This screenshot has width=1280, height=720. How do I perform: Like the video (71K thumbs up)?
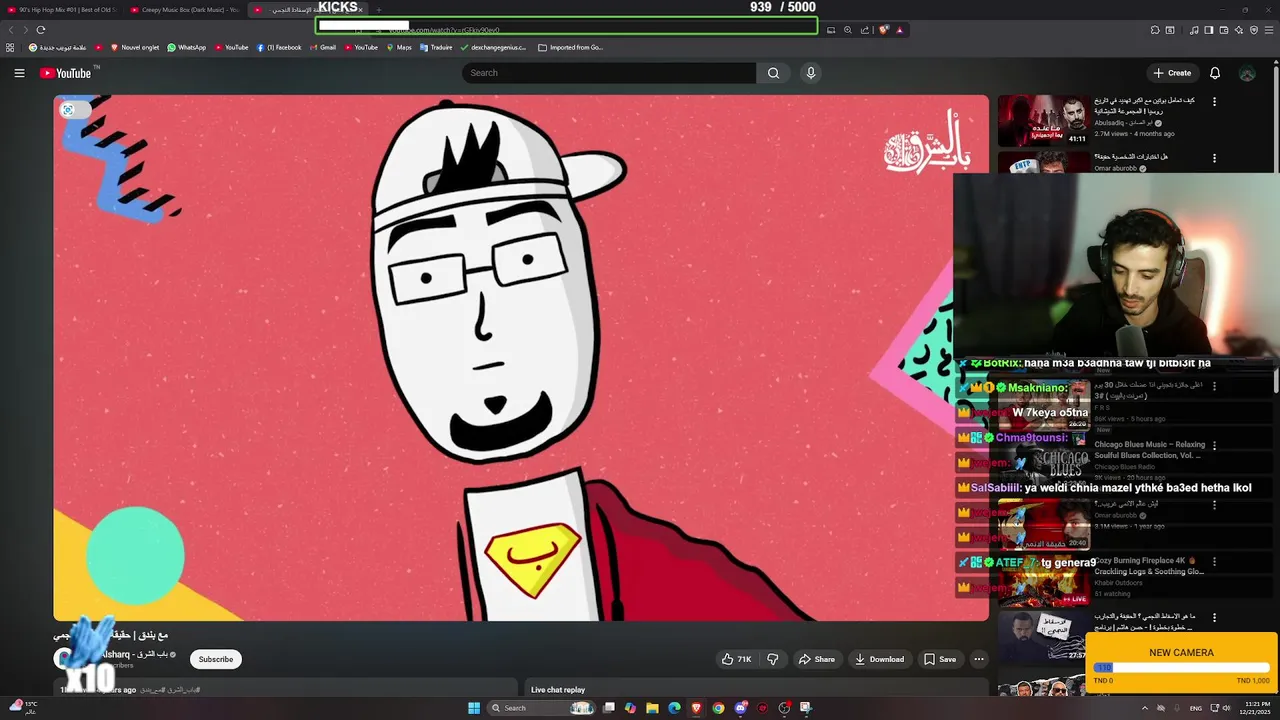pyautogui.click(x=737, y=659)
